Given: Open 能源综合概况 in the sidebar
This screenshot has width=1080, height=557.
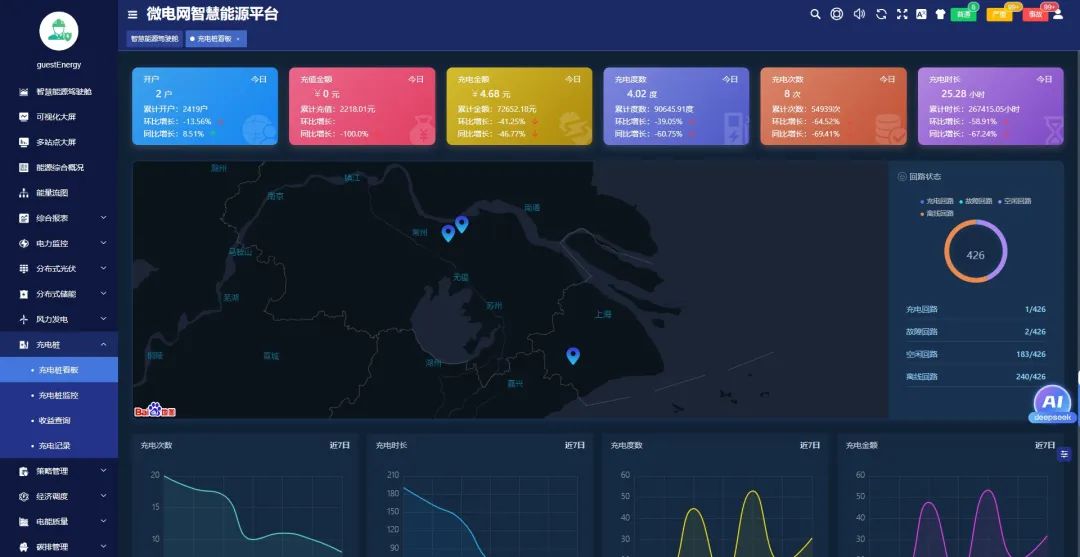Looking at the screenshot, I should click(59, 167).
